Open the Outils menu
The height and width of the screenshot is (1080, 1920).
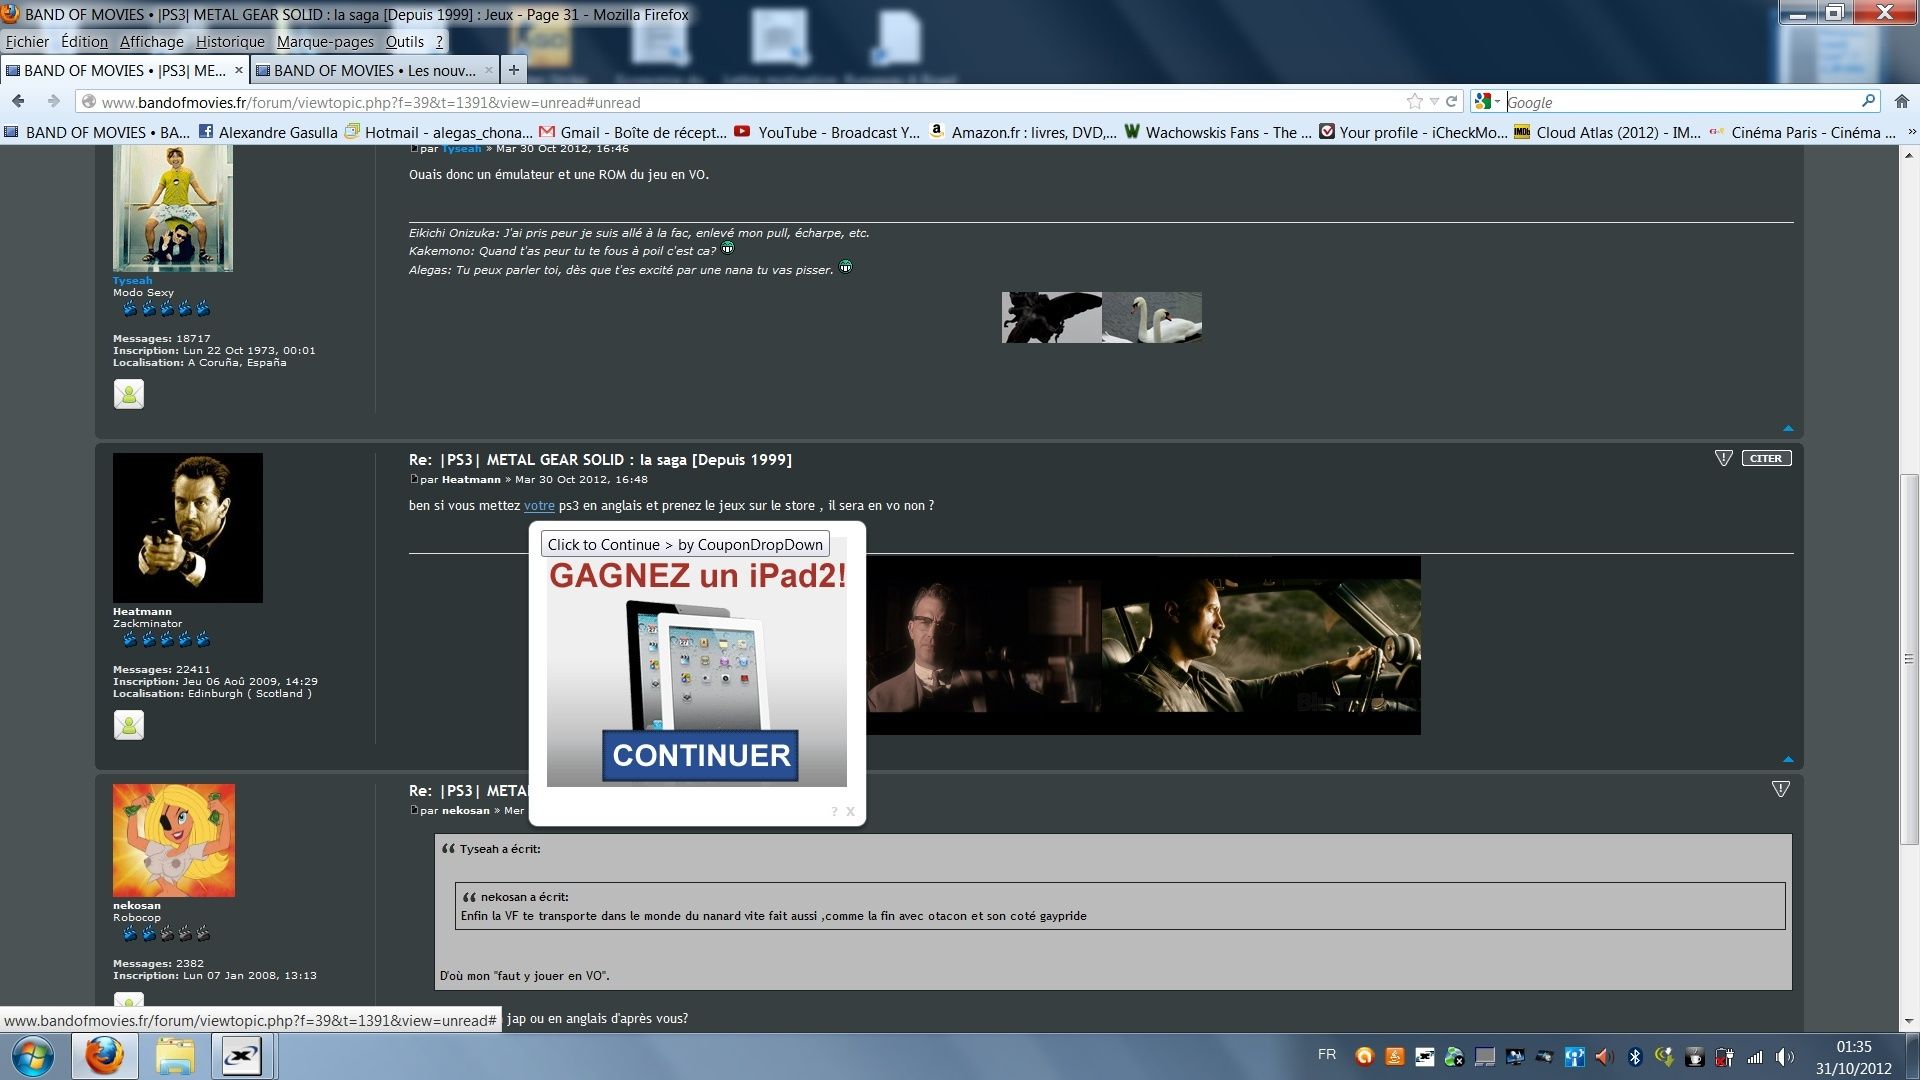pos(405,42)
